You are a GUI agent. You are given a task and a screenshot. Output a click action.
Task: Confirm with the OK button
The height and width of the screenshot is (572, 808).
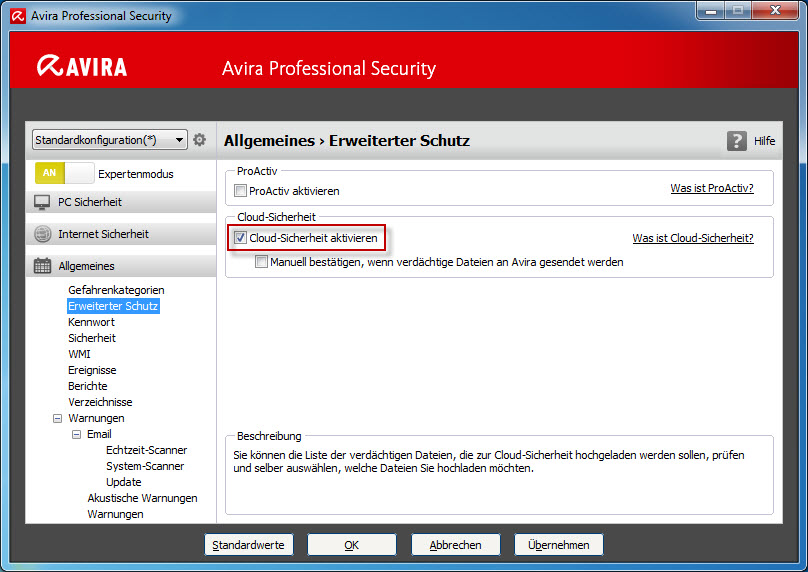click(x=351, y=545)
